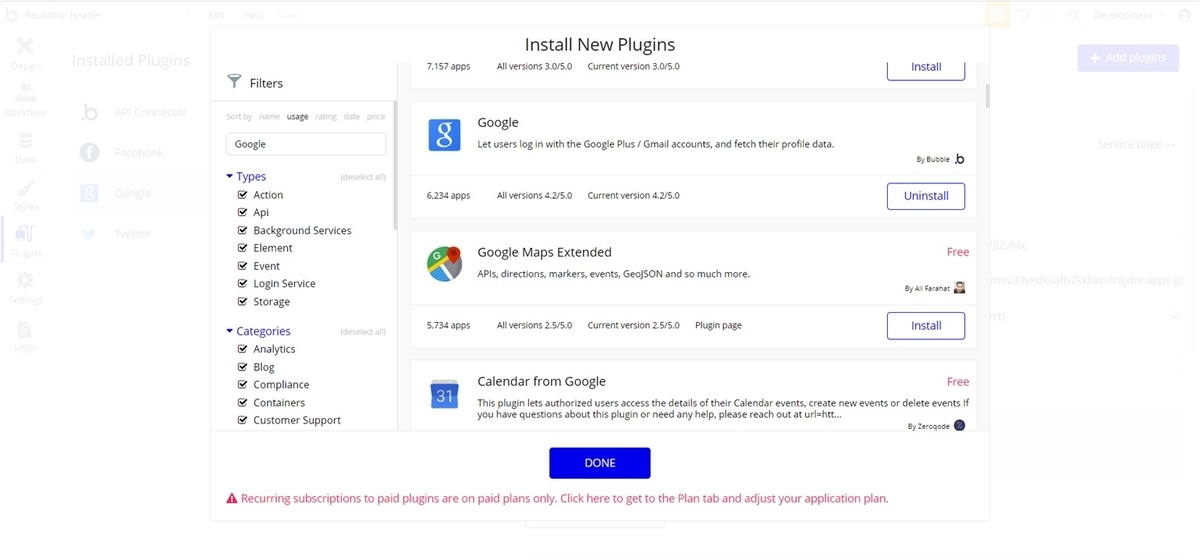This screenshot has height=560, width=1200.
Task: Open the Plugin page link for Google Maps Extended
Action: pos(718,325)
